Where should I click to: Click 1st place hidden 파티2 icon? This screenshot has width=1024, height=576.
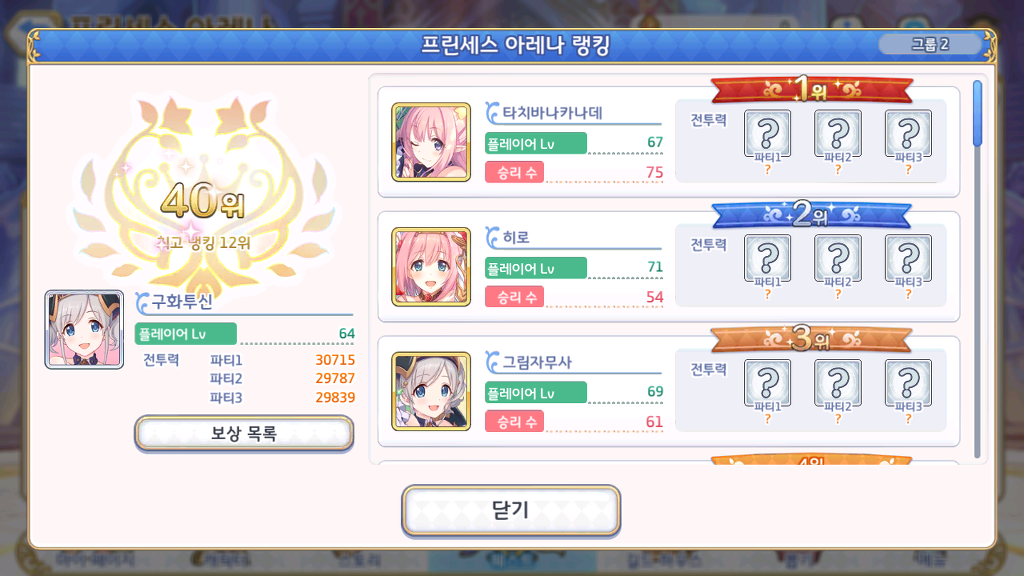click(838, 135)
